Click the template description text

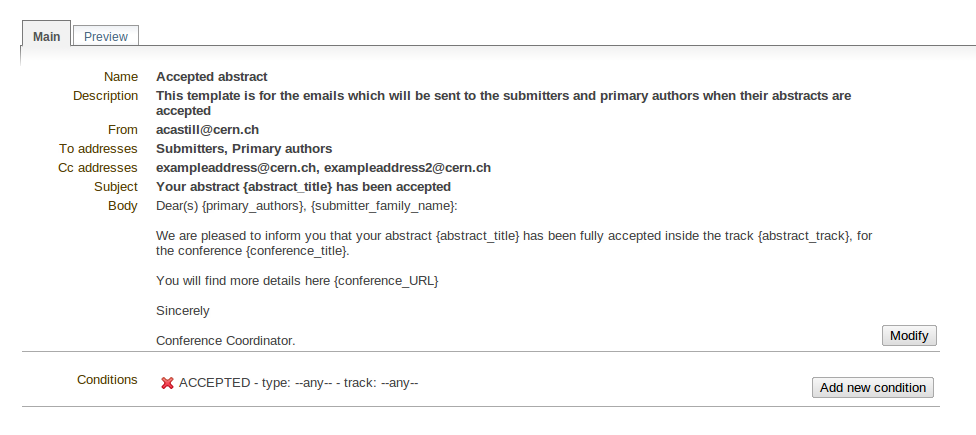coord(504,103)
